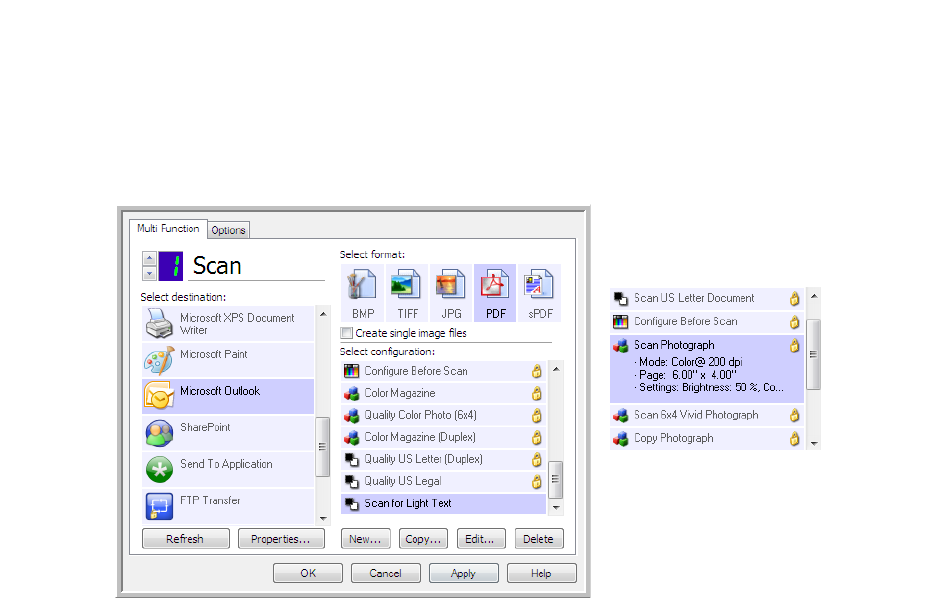Click the Microsoft Outlook destination icon
Screen dimensions: 936x598
pos(159,396)
